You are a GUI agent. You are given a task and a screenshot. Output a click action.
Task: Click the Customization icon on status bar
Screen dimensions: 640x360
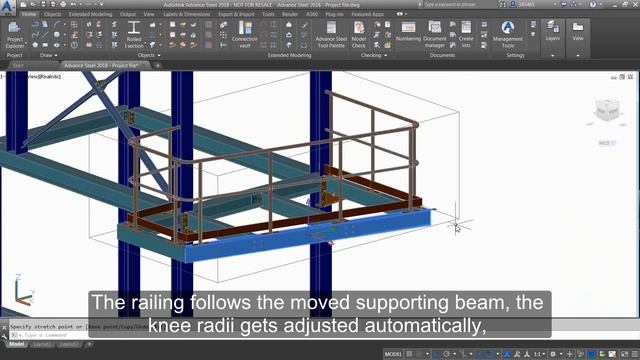635,354
